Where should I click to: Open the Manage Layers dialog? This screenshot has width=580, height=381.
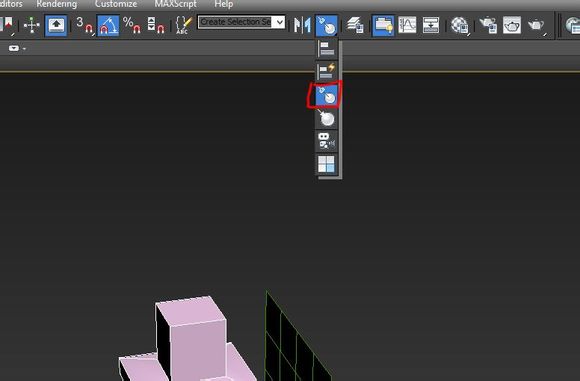pyautogui.click(x=355, y=25)
